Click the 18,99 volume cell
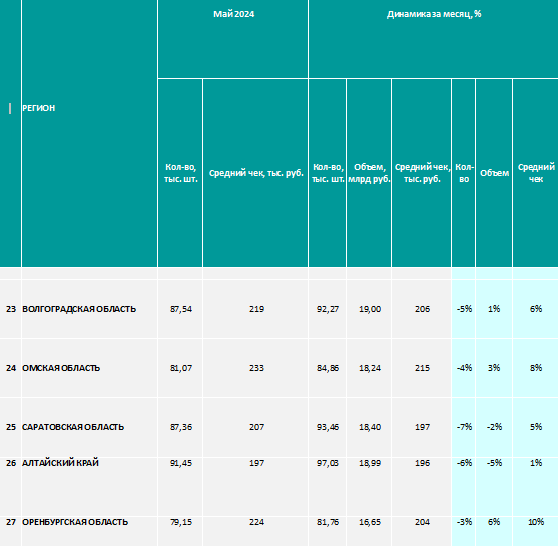559x546 pixels. tap(369, 486)
